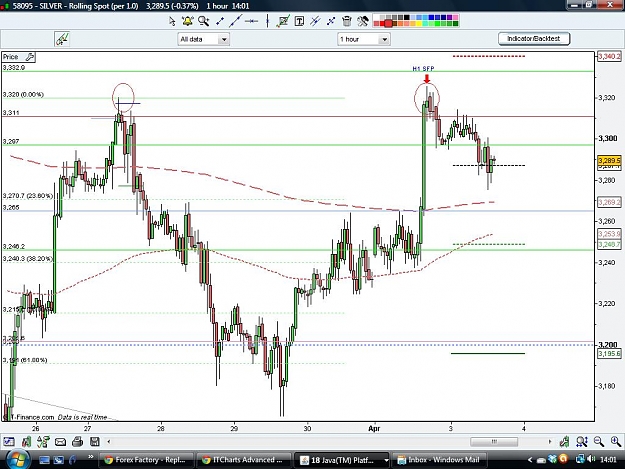This screenshot has height=469, width=625.
Task: Click the 3,270.7 (23.60%) Fibonacci label
Action: pyautogui.click(x=28, y=196)
